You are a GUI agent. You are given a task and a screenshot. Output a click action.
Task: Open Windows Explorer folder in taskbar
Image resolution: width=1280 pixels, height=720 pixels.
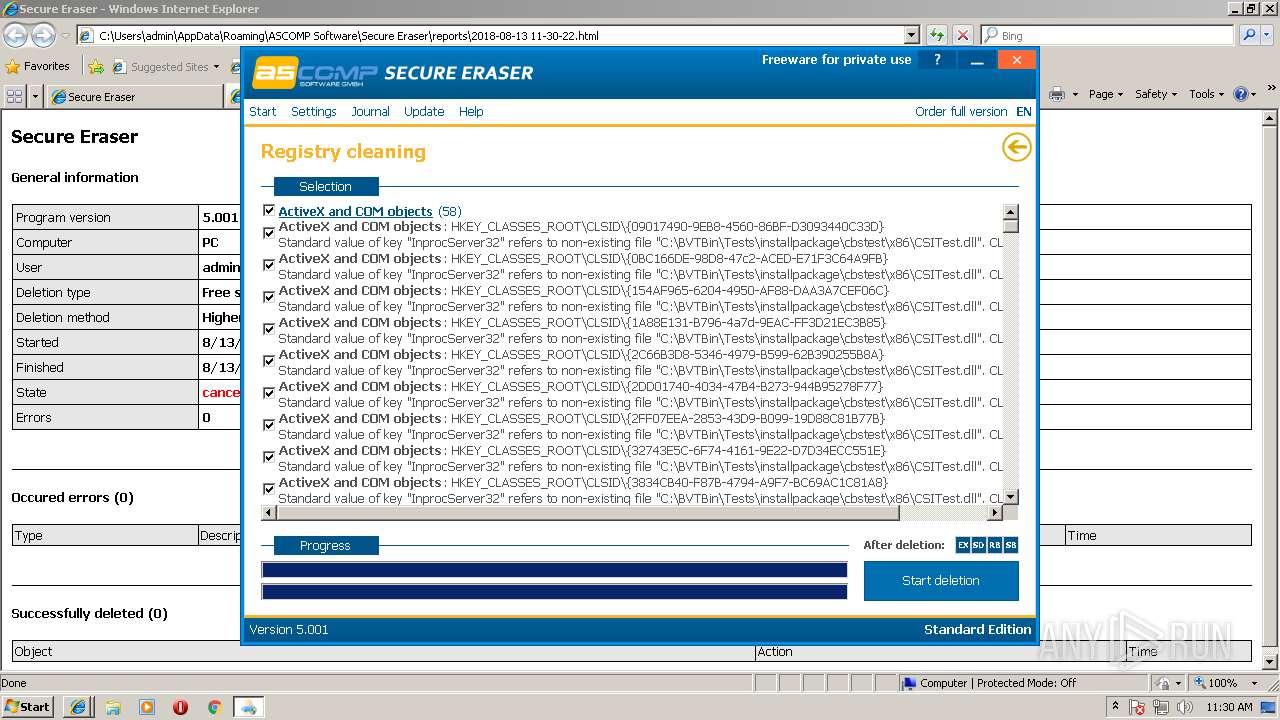[113, 707]
